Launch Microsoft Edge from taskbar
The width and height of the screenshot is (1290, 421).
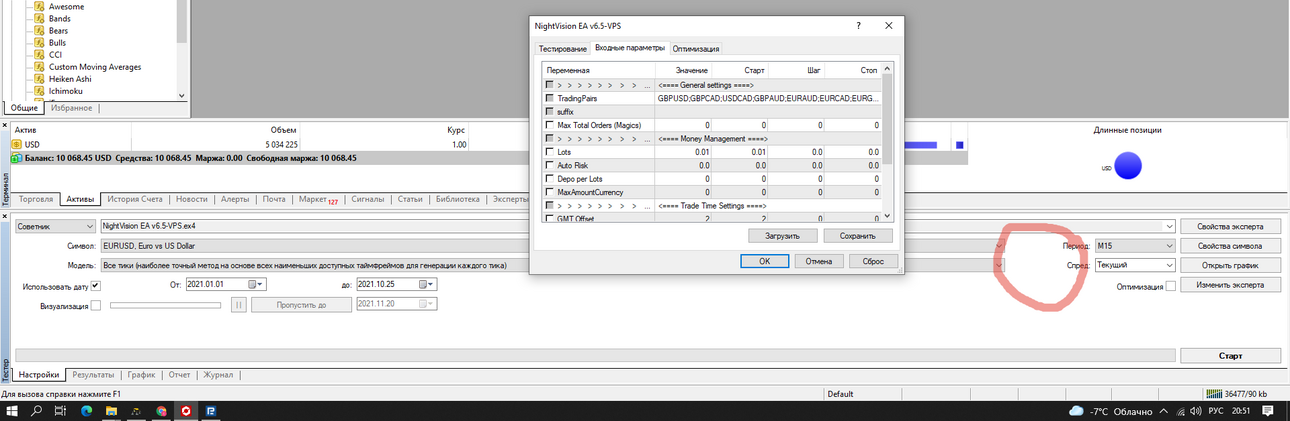(x=86, y=411)
